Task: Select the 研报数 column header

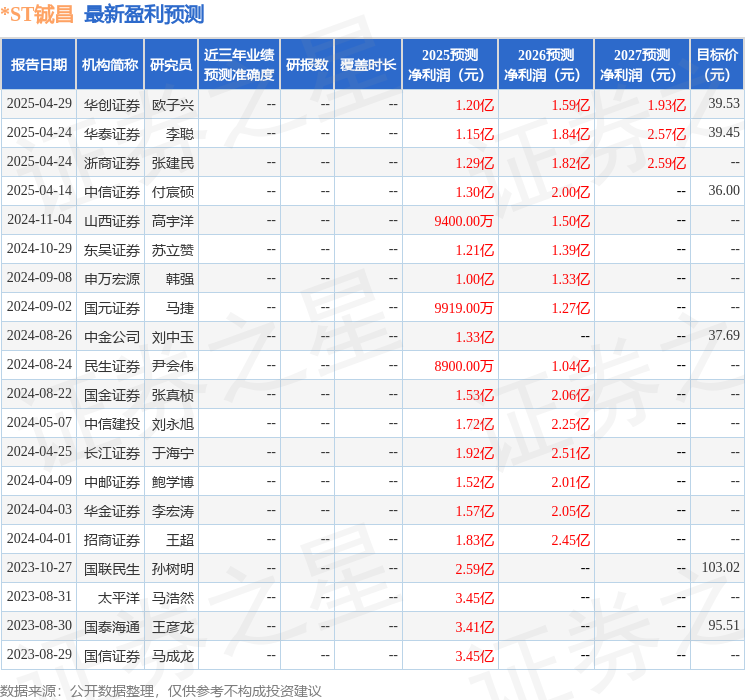Action: tap(307, 65)
